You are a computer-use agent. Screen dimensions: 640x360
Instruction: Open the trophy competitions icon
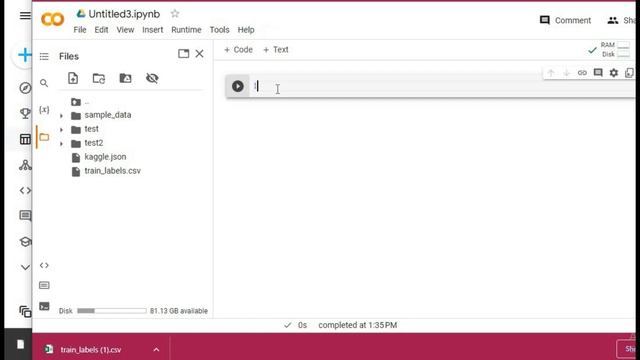pyautogui.click(x=25, y=113)
